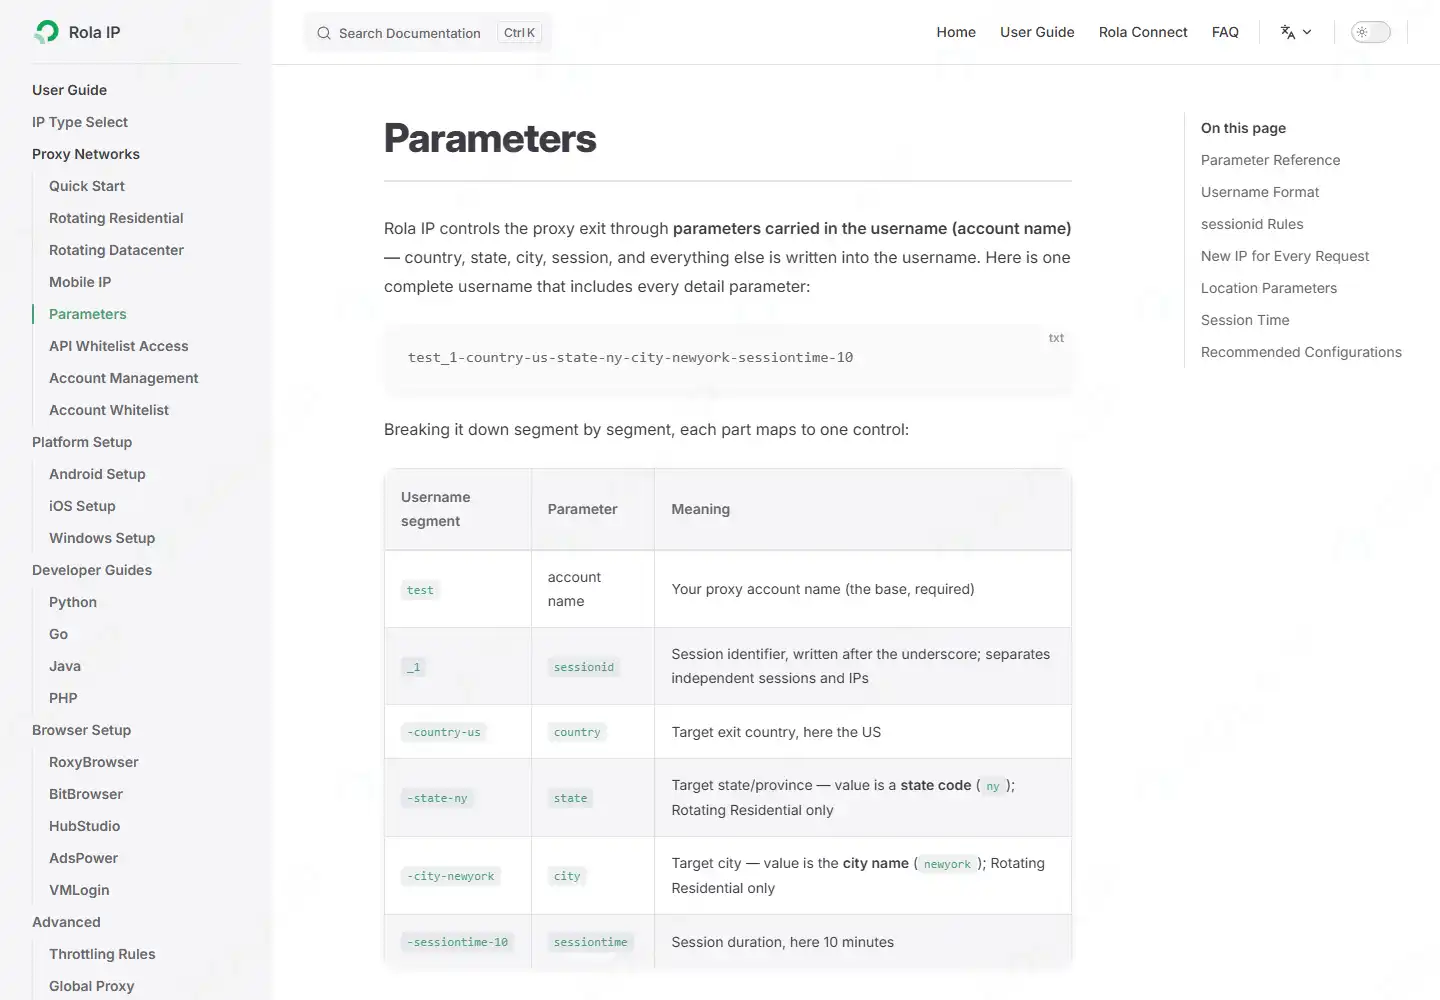Jump to Username Format section
This screenshot has height=1000, width=1440.
[1260, 192]
